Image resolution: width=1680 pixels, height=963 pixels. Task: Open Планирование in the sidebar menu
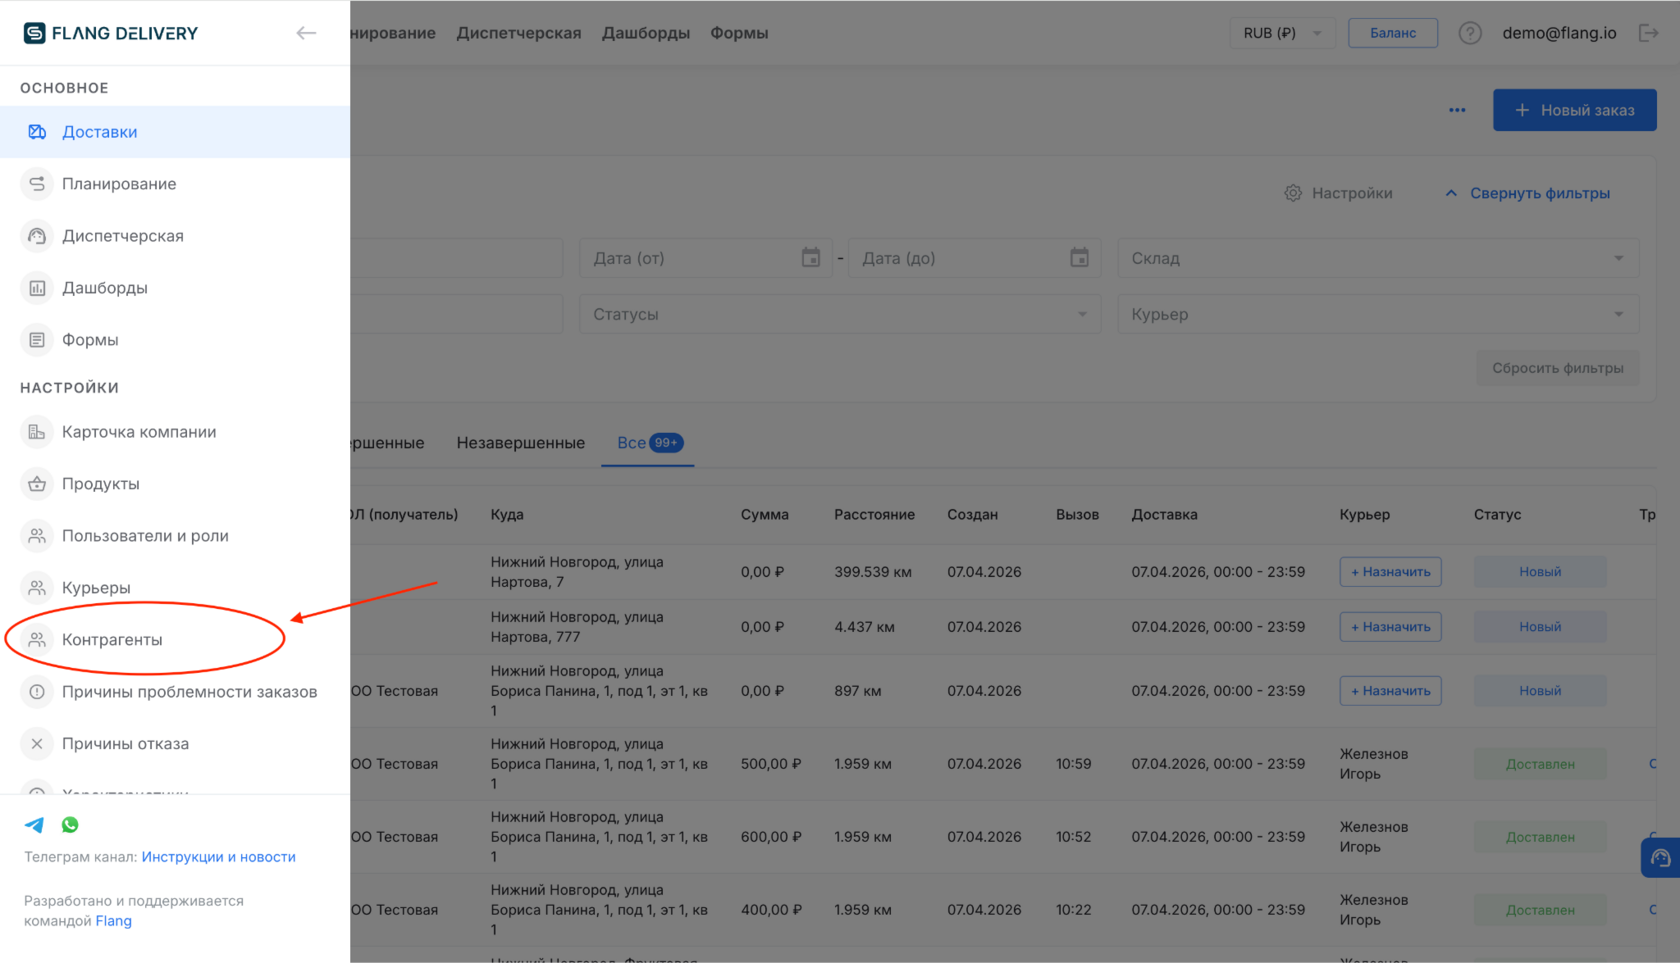coord(175,184)
